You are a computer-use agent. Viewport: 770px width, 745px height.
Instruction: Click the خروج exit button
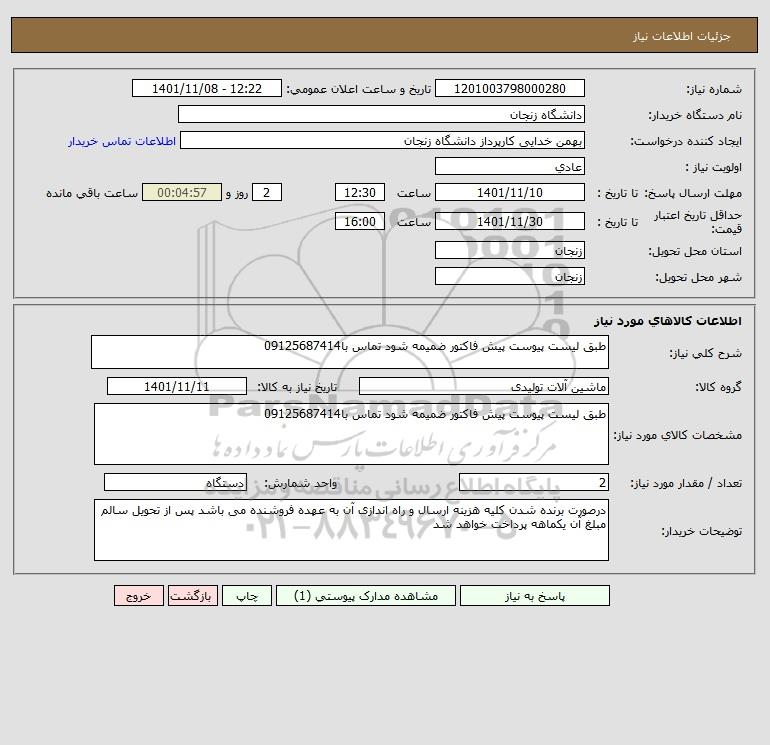pyautogui.click(x=138, y=596)
